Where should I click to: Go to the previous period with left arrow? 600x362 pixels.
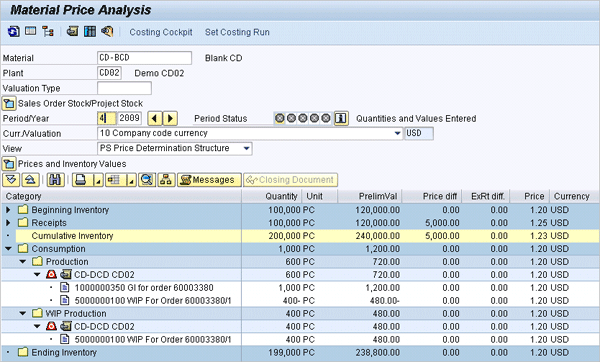155,118
